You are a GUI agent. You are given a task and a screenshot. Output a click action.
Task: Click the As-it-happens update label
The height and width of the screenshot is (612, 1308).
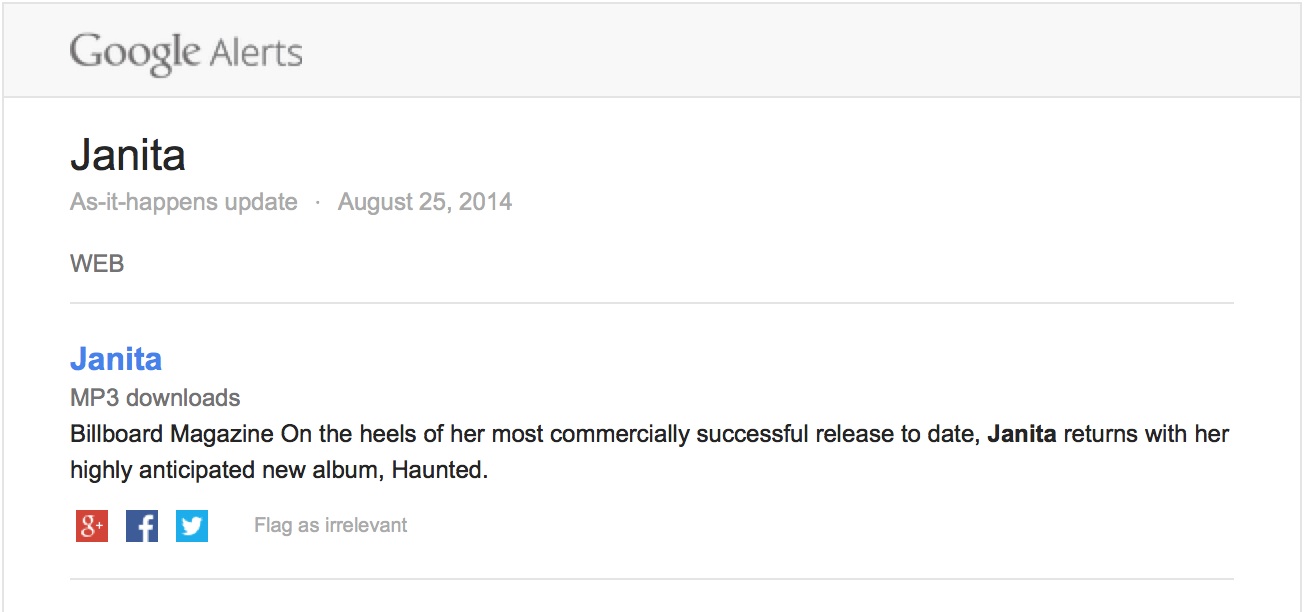[183, 202]
